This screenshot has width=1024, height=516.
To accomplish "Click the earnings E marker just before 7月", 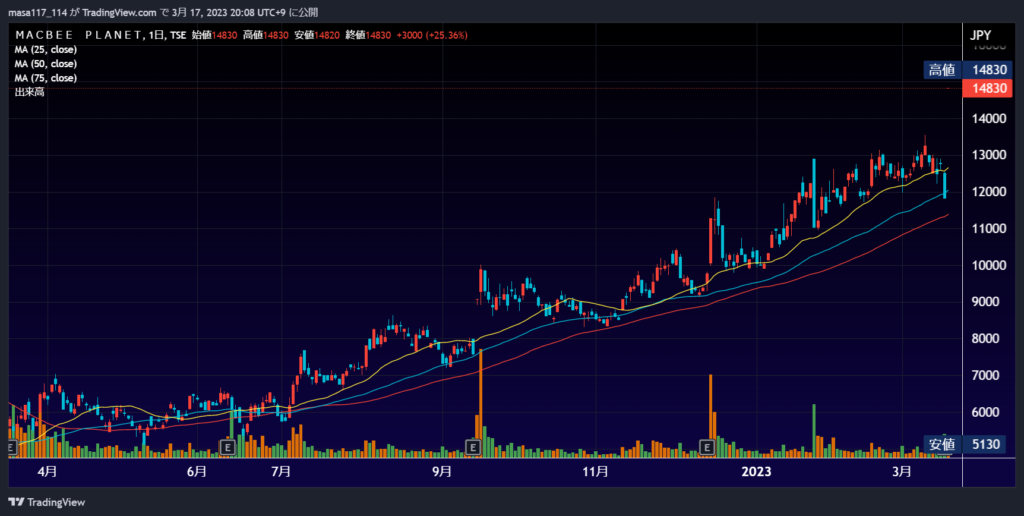I will tap(227, 447).
